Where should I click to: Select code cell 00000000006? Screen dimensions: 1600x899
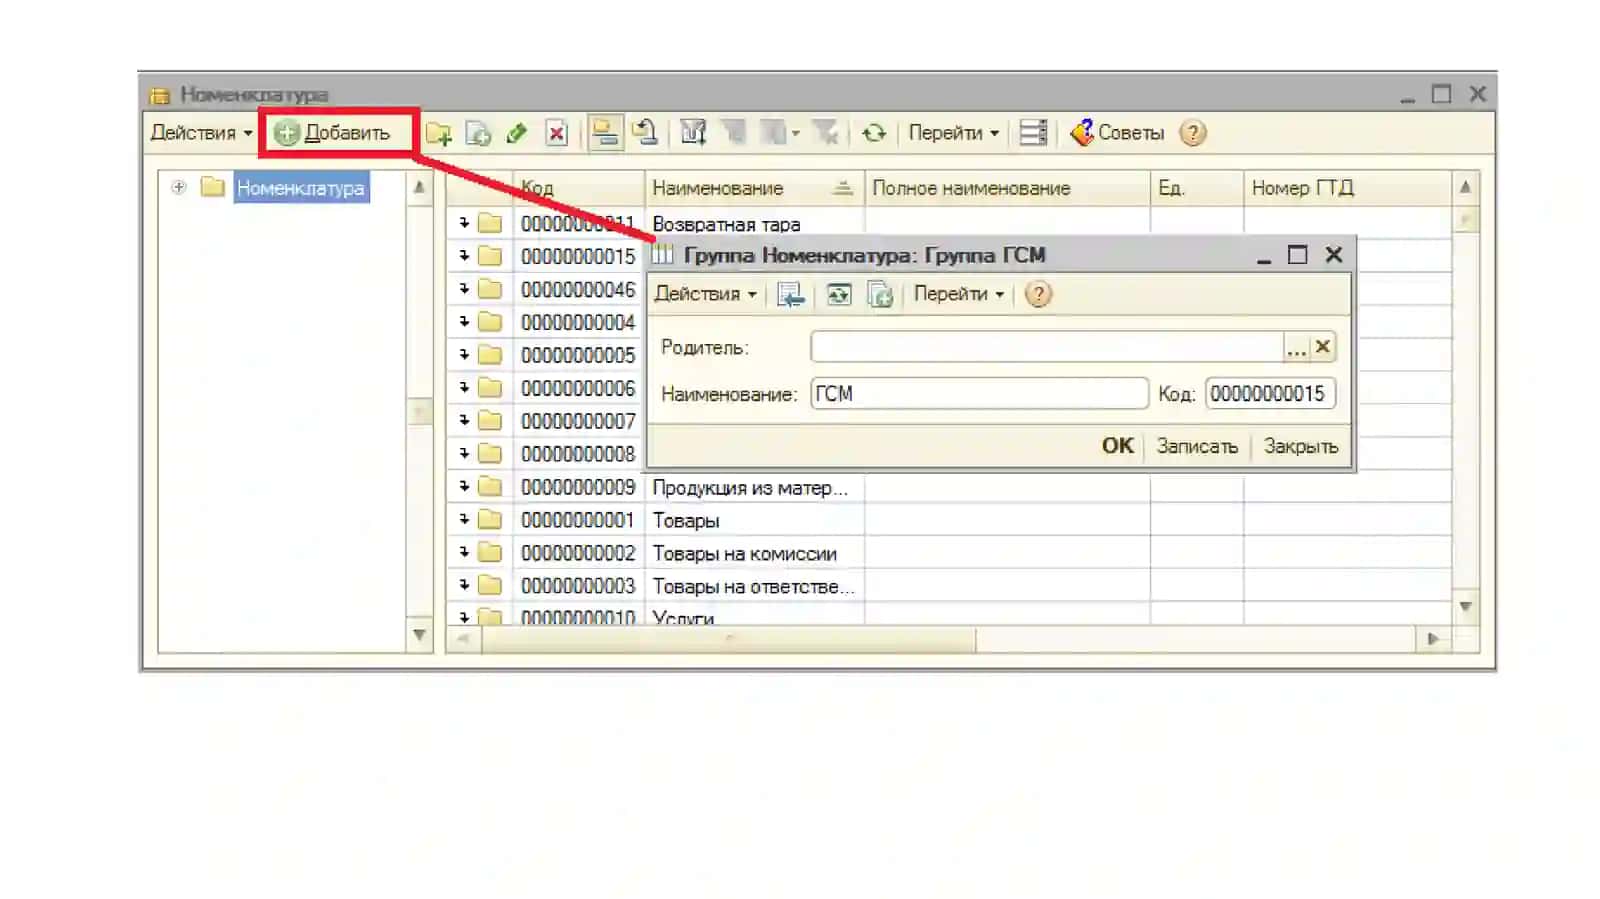(x=578, y=388)
